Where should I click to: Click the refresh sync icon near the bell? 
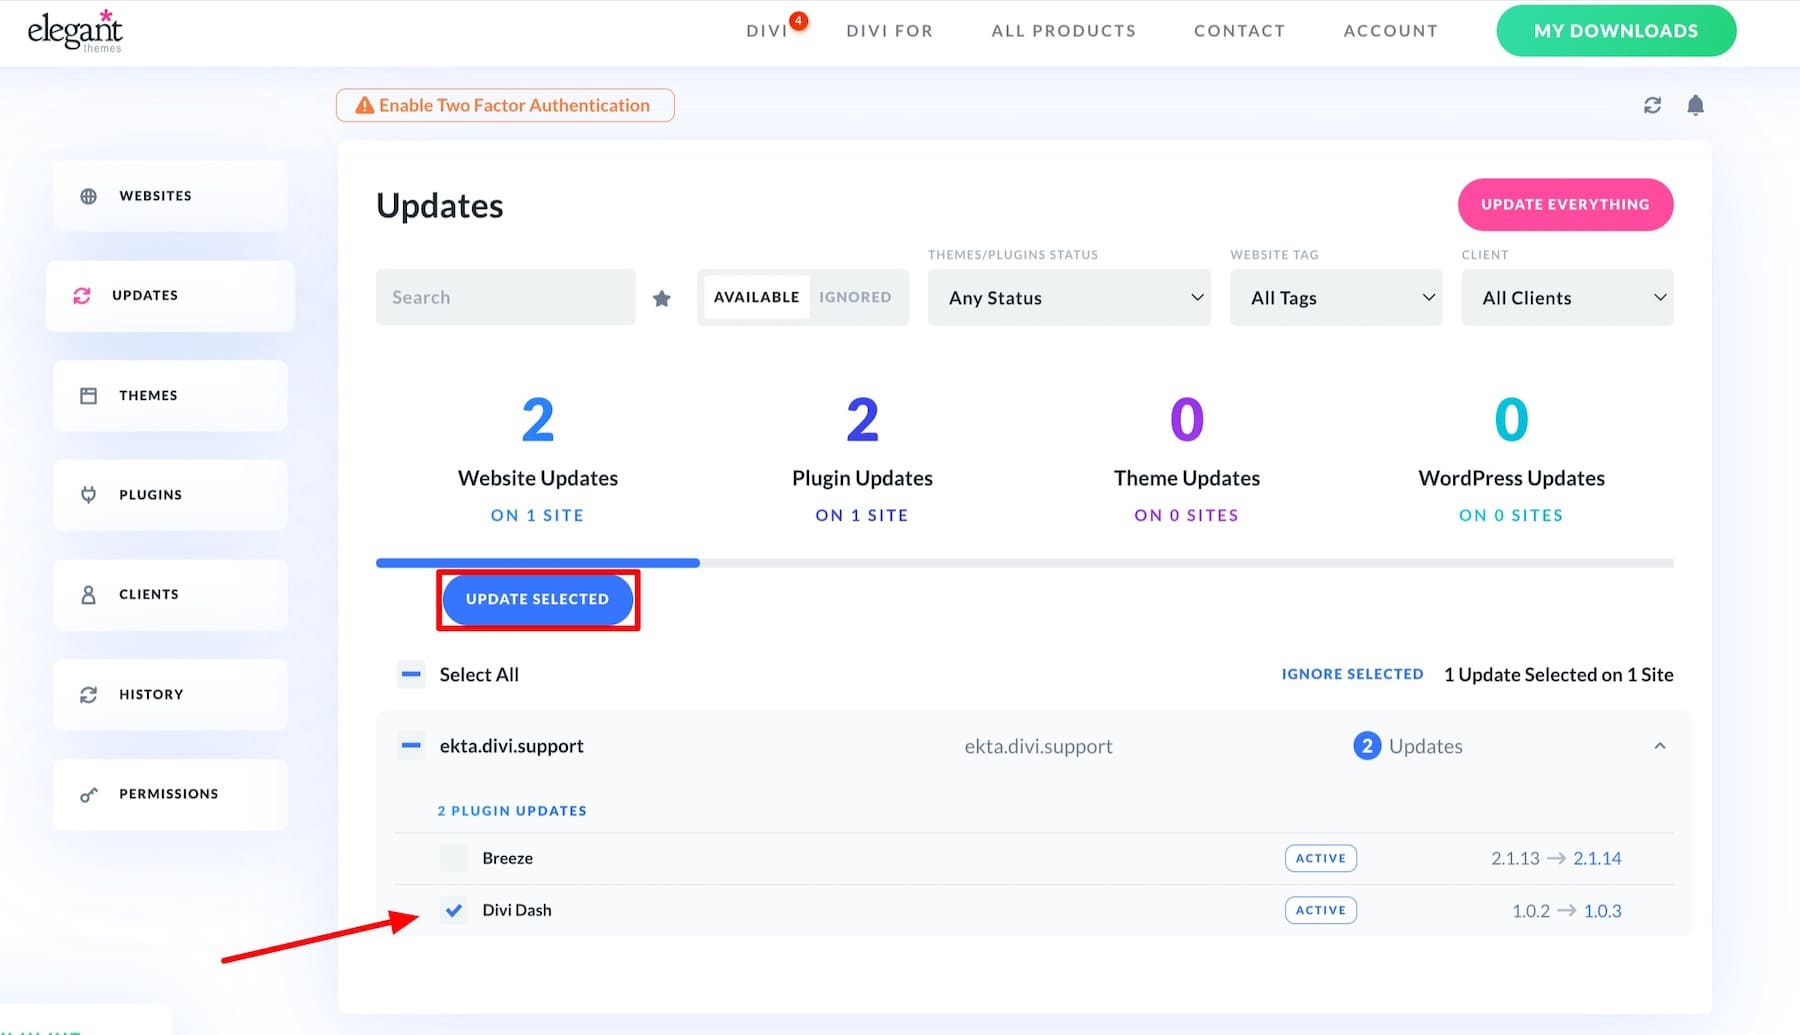coord(1652,105)
